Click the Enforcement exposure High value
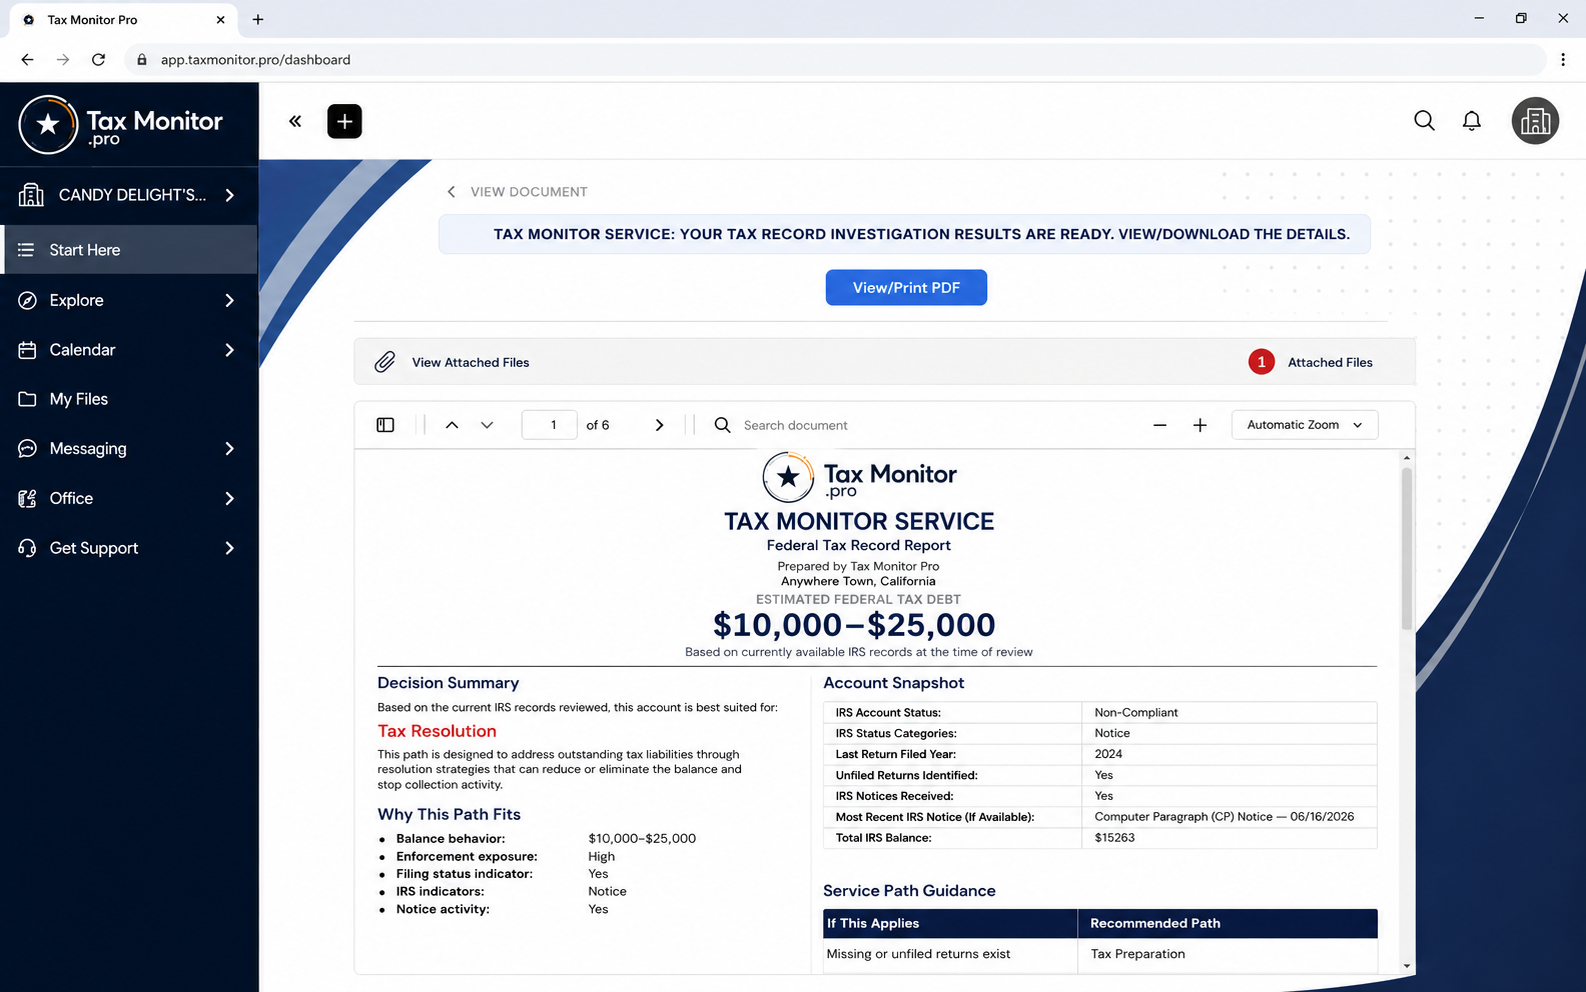This screenshot has height=992, width=1586. pos(601,857)
